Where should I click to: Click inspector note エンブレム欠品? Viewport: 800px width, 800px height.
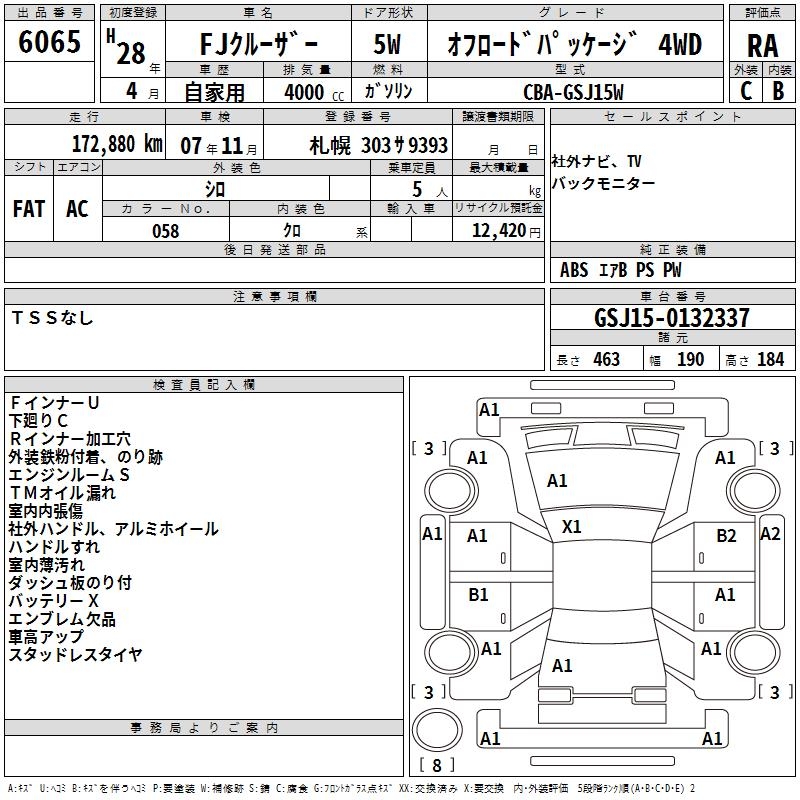62,619
